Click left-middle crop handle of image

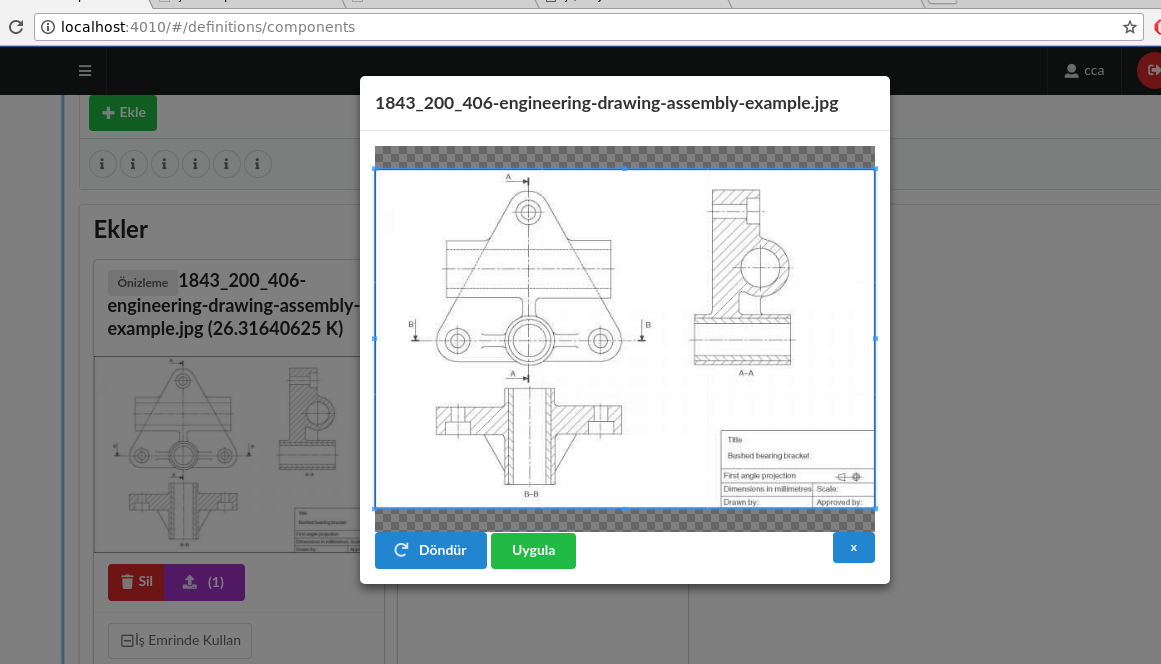pos(375,339)
